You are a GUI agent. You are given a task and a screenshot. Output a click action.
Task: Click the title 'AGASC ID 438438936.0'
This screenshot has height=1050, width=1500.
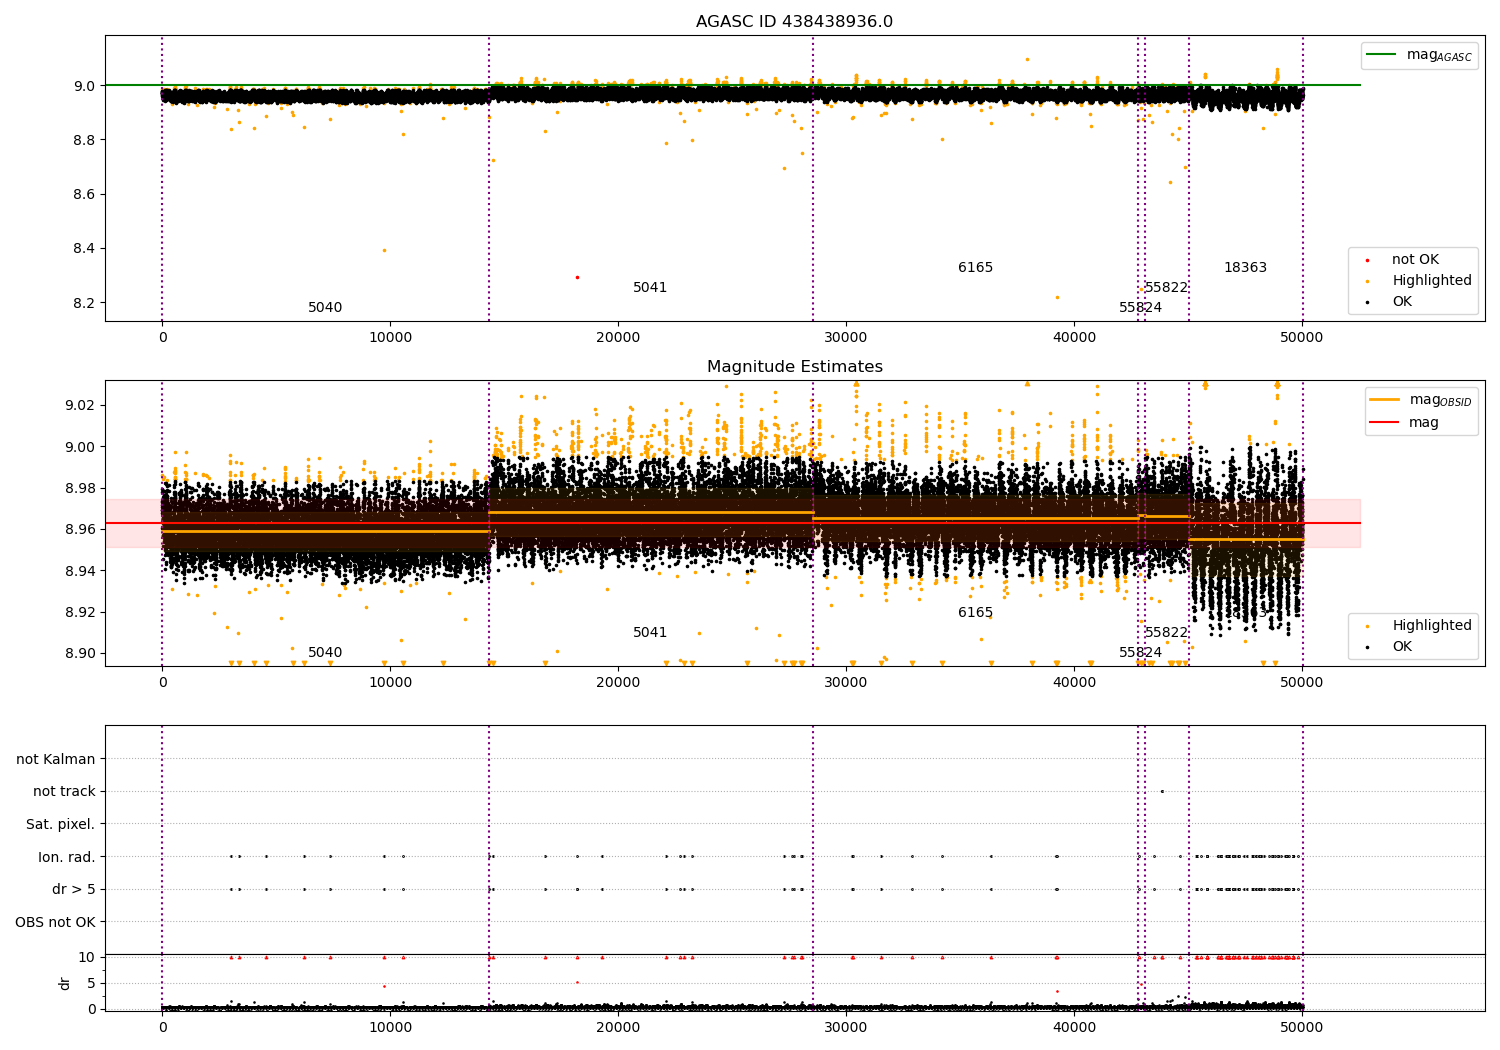pos(794,22)
